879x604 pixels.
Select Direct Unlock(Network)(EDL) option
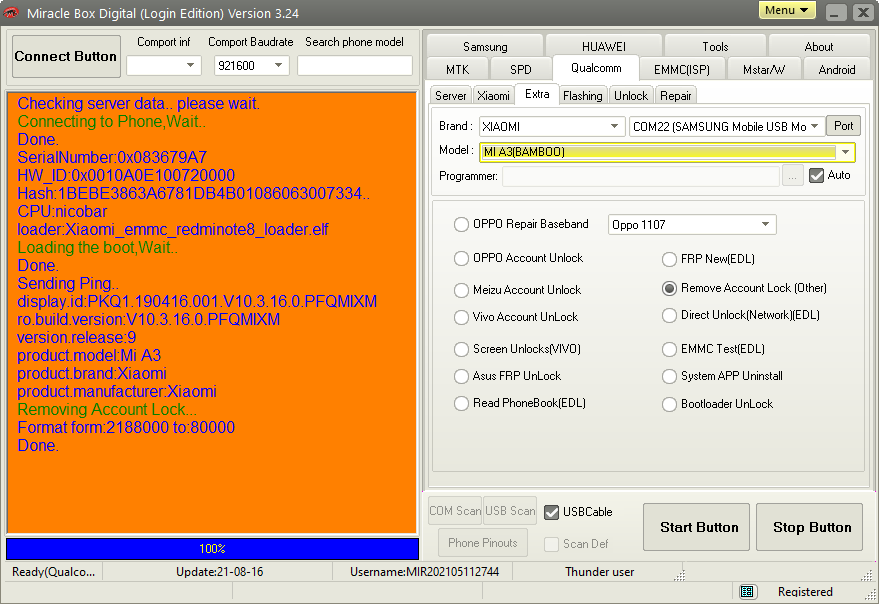click(x=669, y=315)
